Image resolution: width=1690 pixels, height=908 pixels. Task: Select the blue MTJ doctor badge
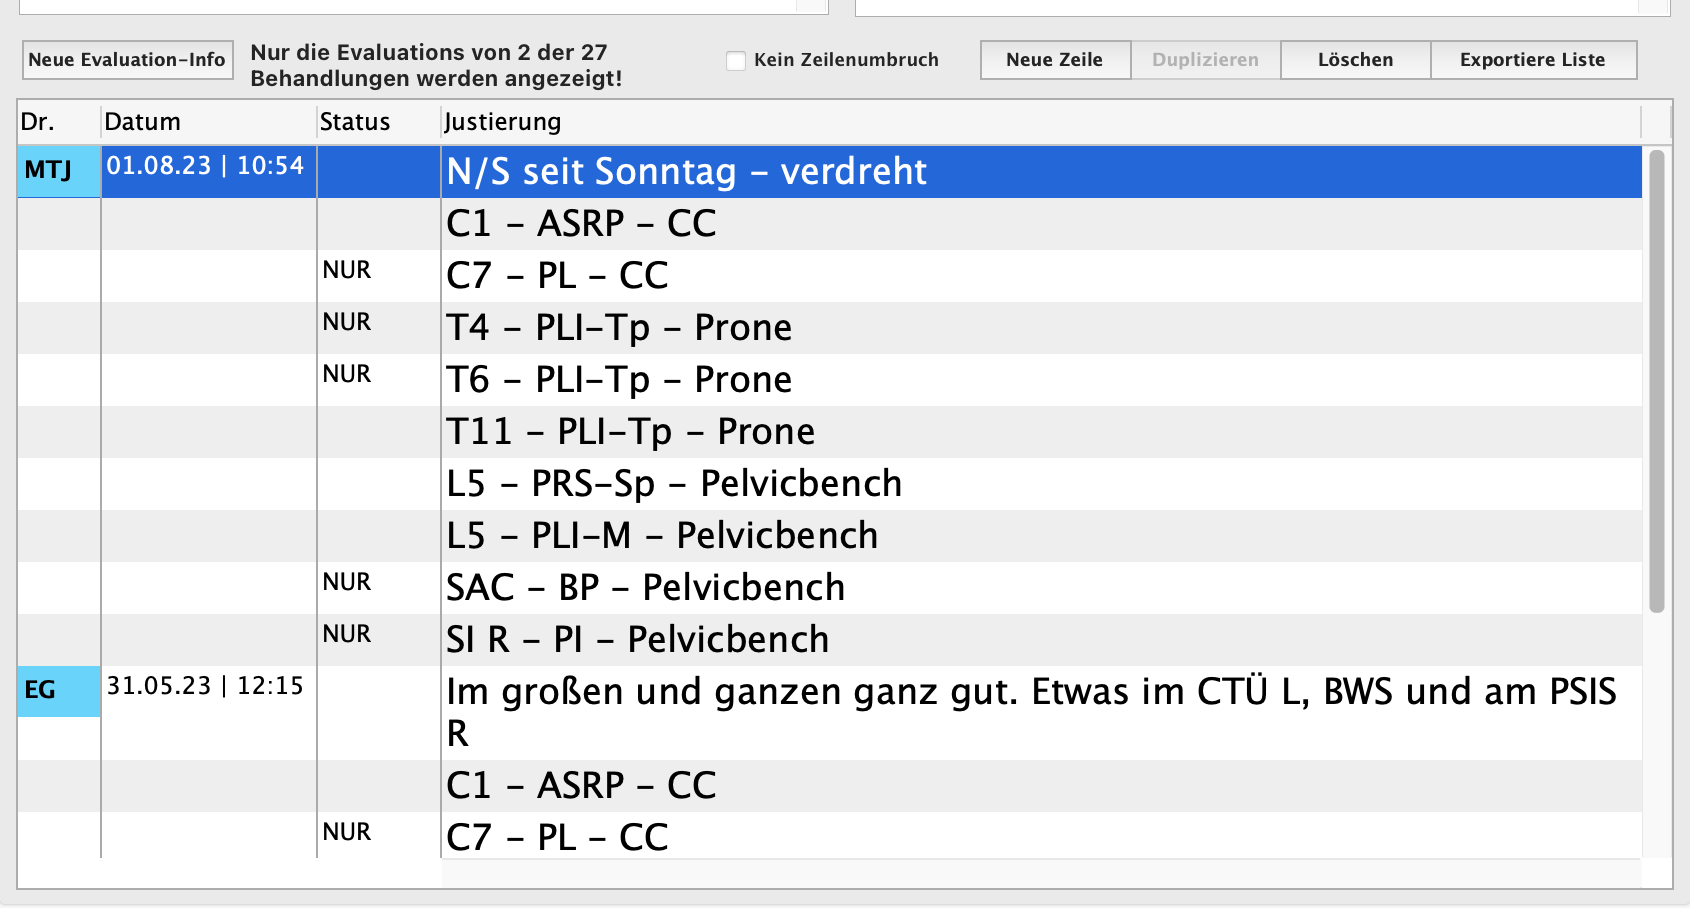click(x=58, y=171)
